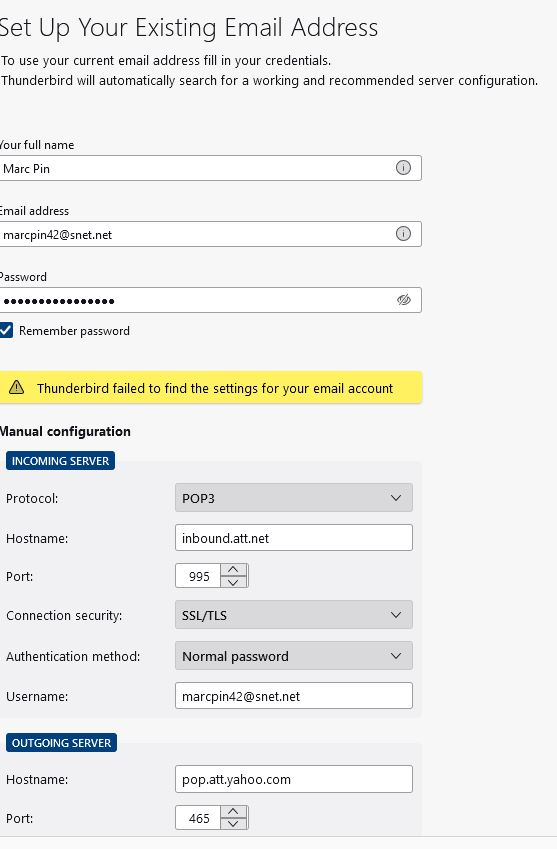Screen dimensions: 557x849
Task: Uncheck the Remember password checkbox
Action: (x=6, y=330)
